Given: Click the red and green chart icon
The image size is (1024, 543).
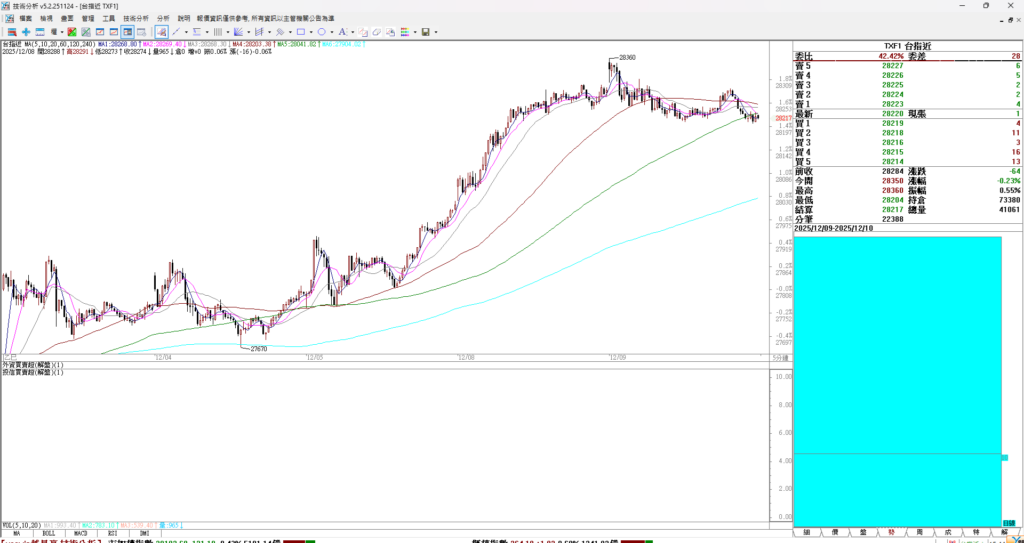Looking at the screenshot, I should click(71, 32).
